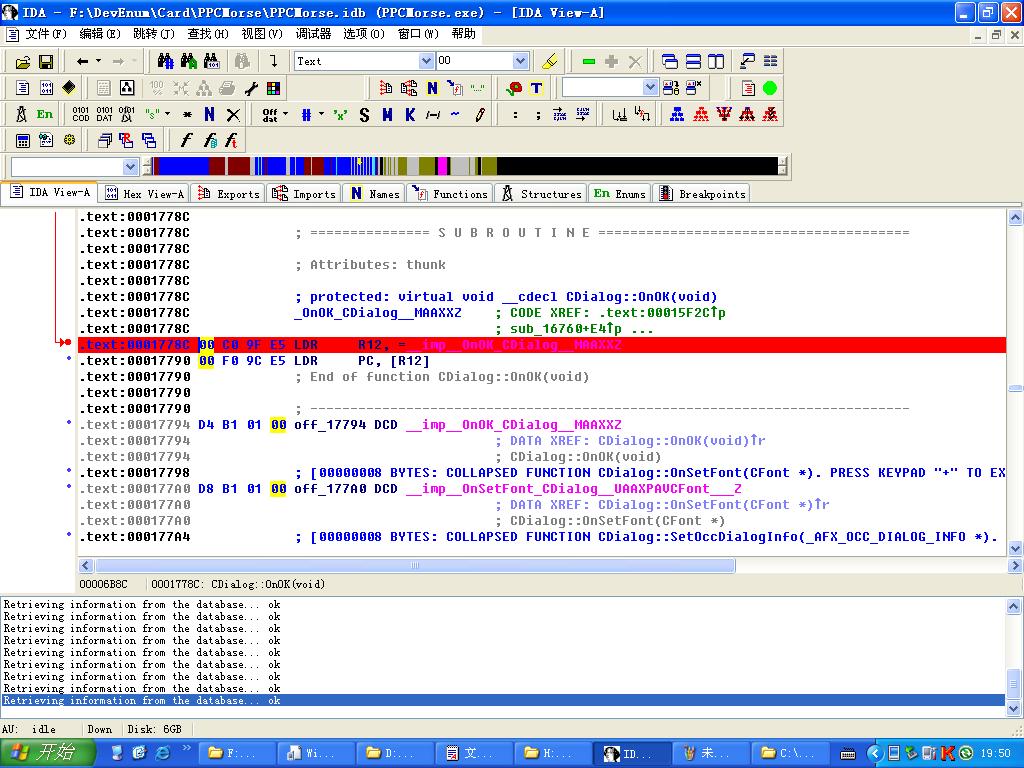Jump back with the left arrow

[x=82, y=61]
